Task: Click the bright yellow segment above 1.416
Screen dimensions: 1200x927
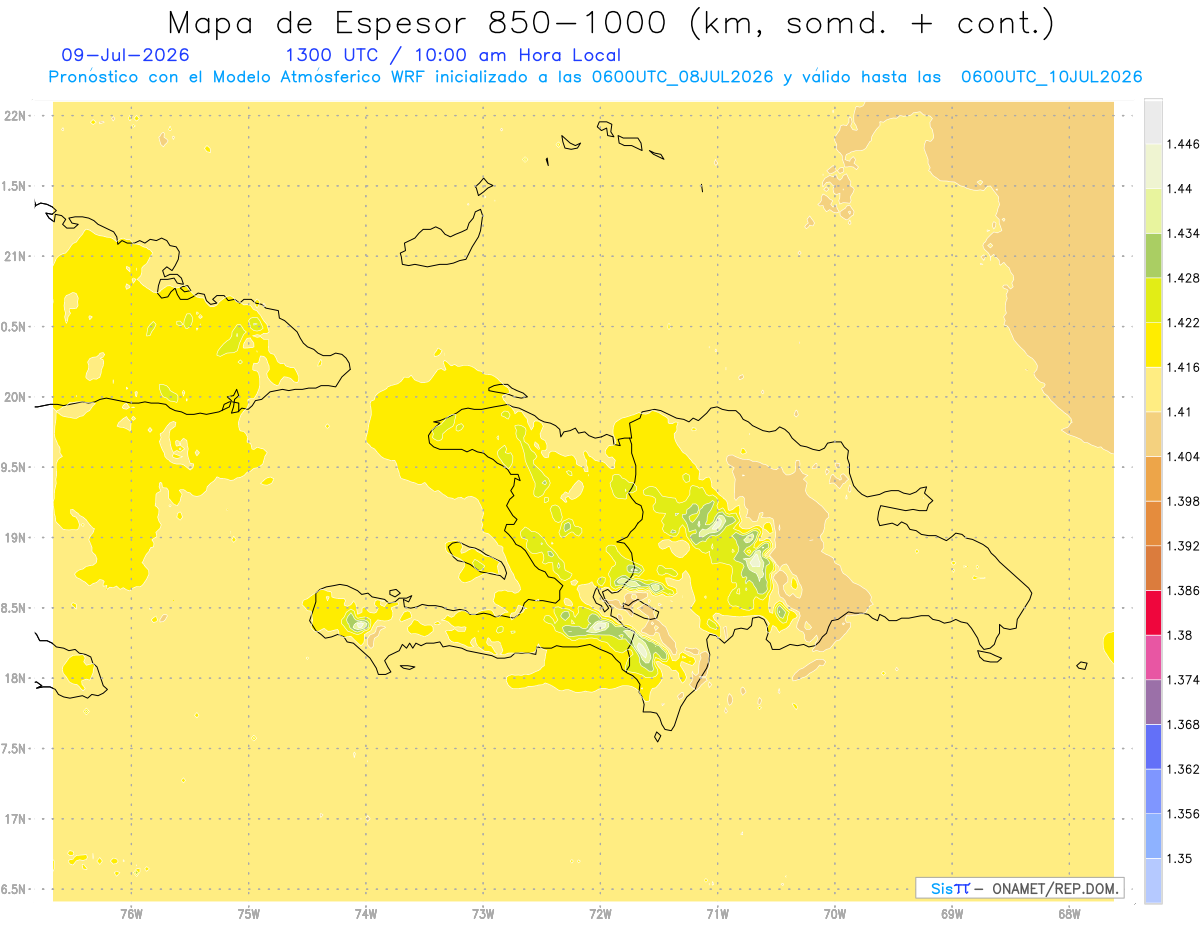Action: (1153, 344)
